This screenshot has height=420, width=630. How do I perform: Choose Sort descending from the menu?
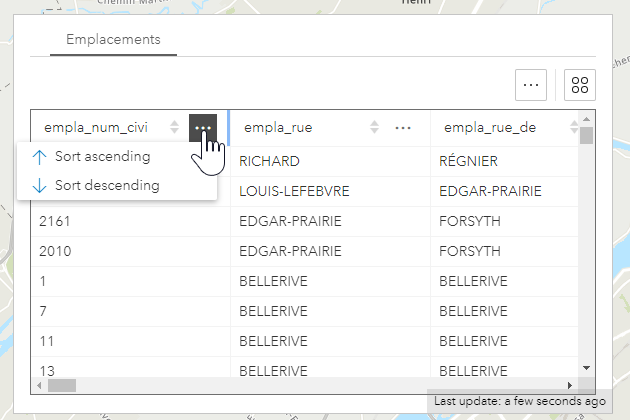[107, 185]
